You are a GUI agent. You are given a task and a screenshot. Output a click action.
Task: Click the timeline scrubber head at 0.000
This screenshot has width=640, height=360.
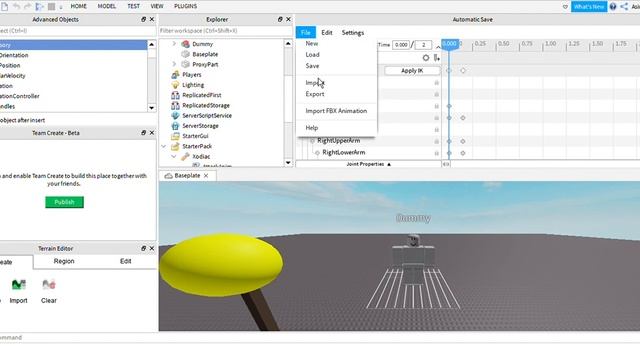(449, 44)
